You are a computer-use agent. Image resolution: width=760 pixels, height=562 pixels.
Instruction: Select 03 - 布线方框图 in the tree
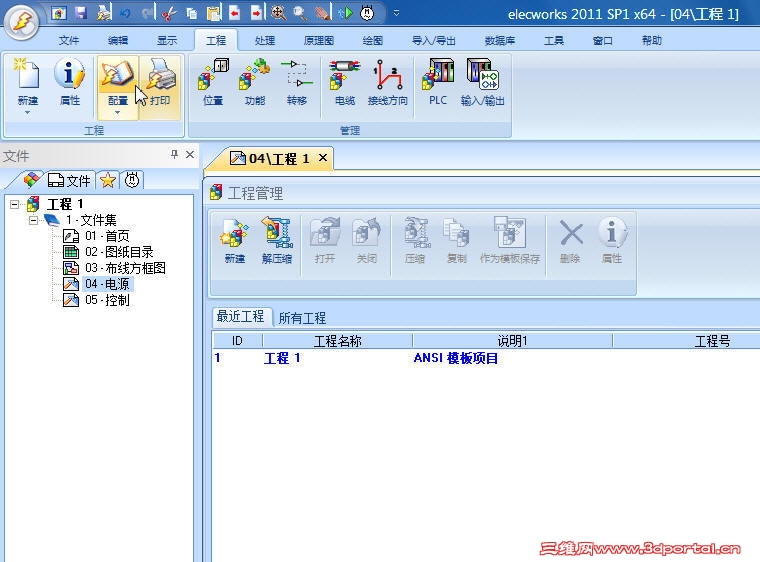[114, 268]
